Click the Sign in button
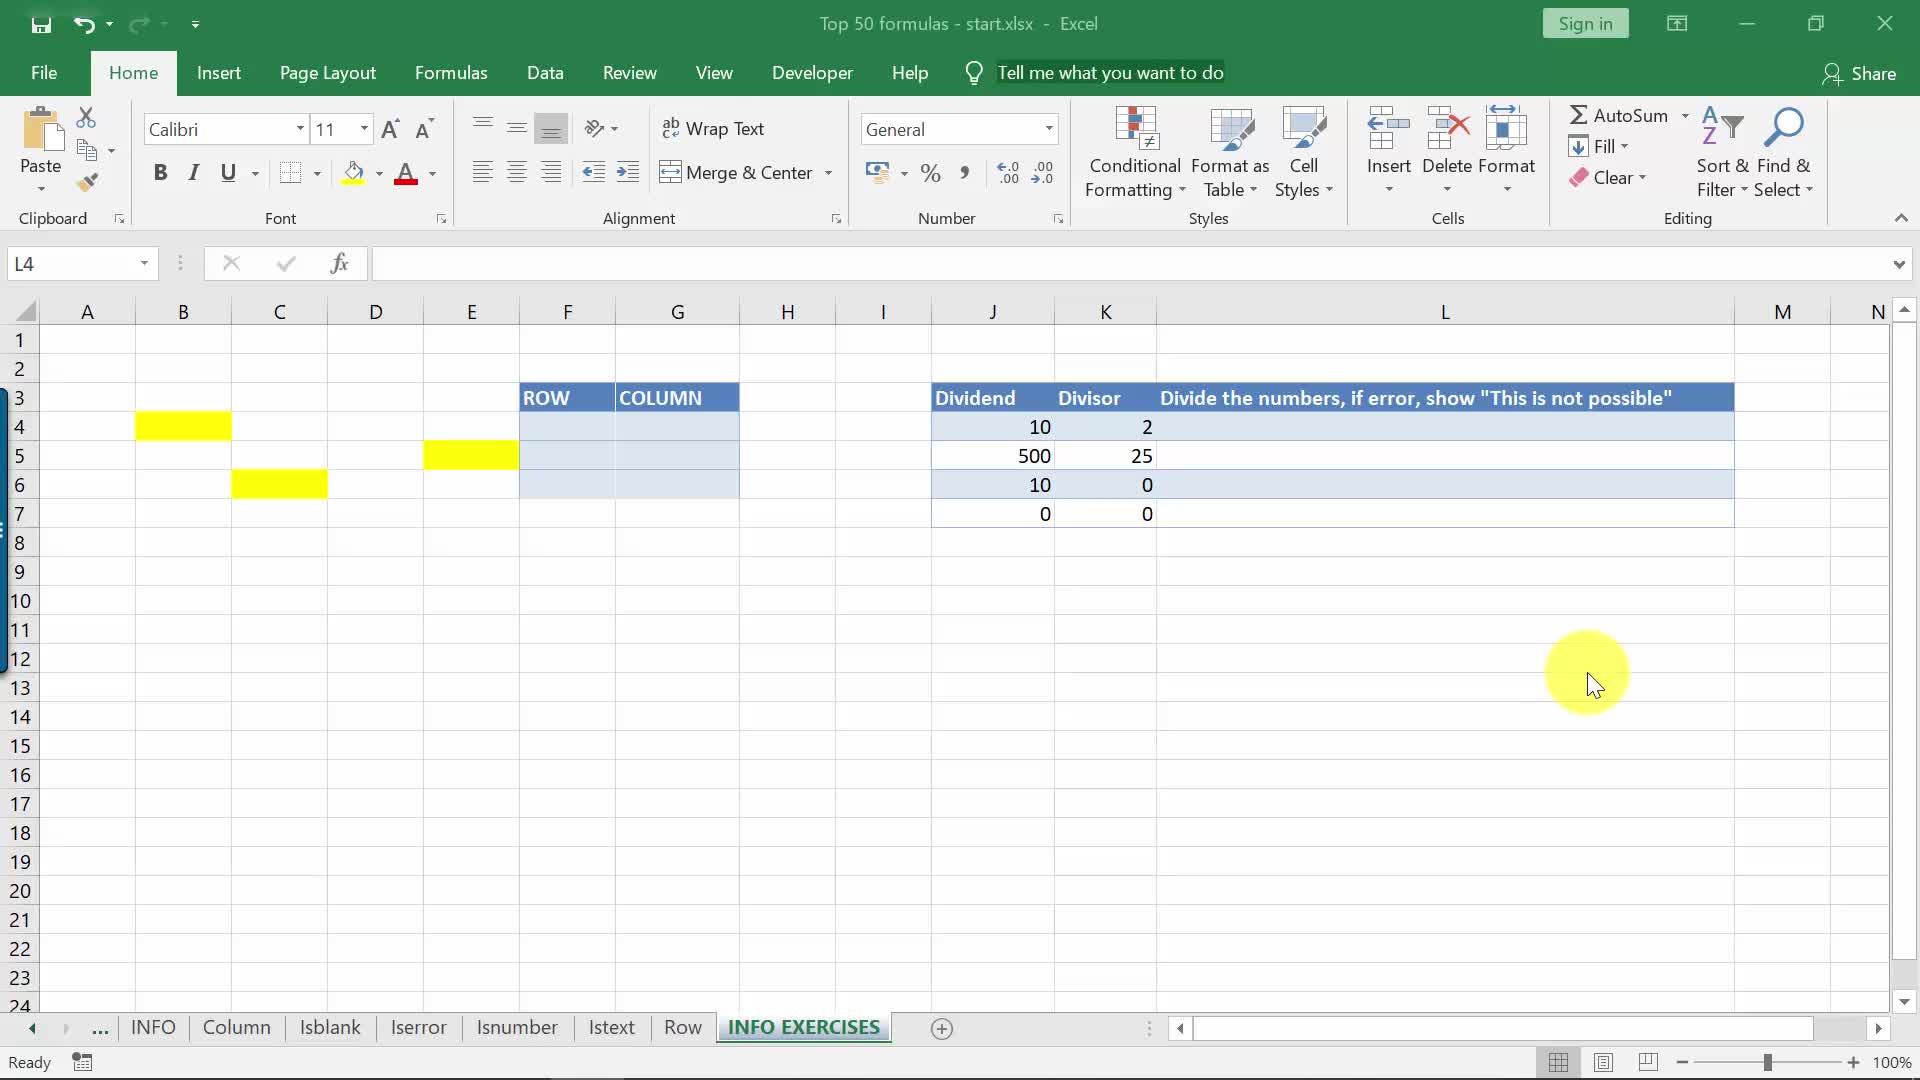 pyautogui.click(x=1585, y=24)
